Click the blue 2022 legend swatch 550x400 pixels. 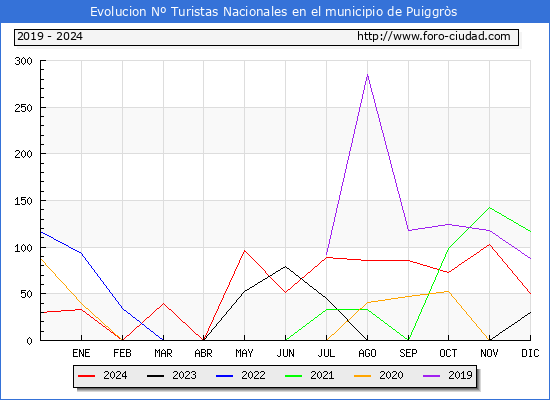(x=224, y=376)
